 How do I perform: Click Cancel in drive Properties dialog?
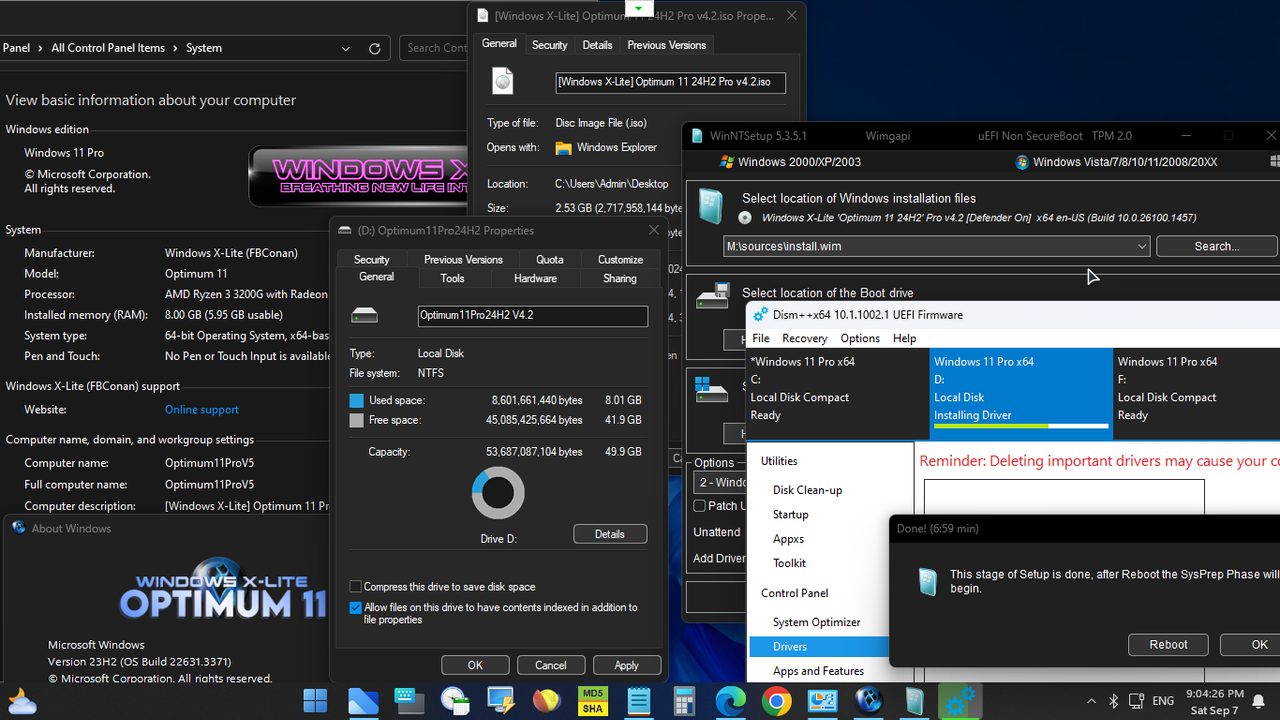[551, 665]
